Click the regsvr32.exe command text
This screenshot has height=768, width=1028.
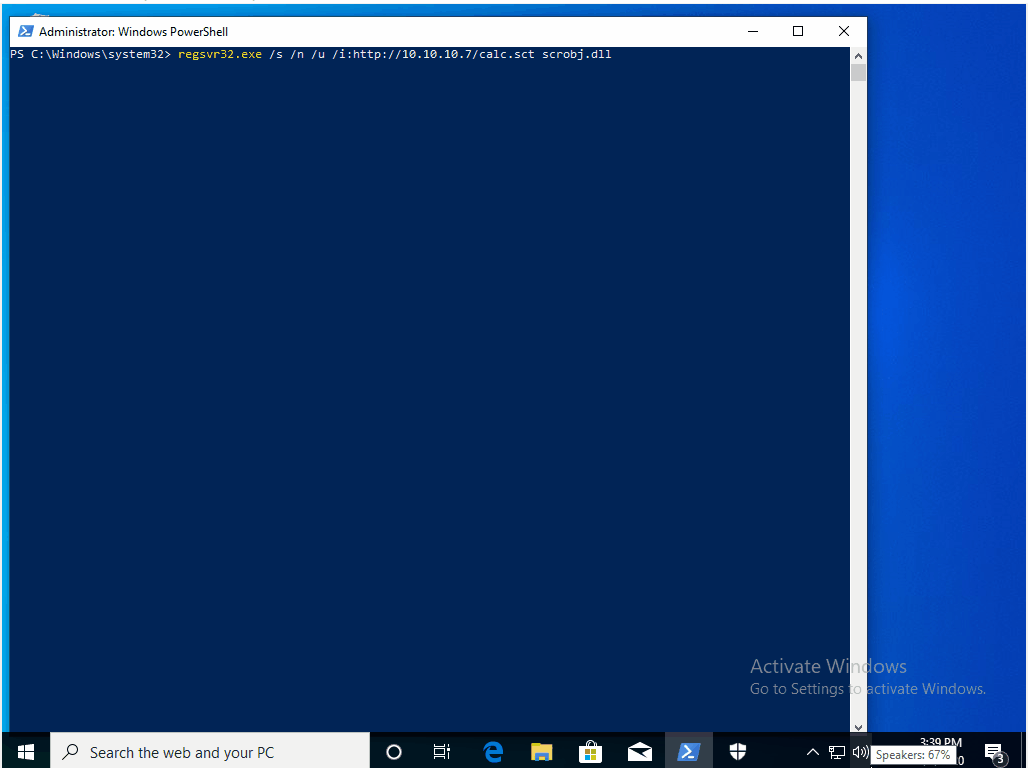click(220, 54)
